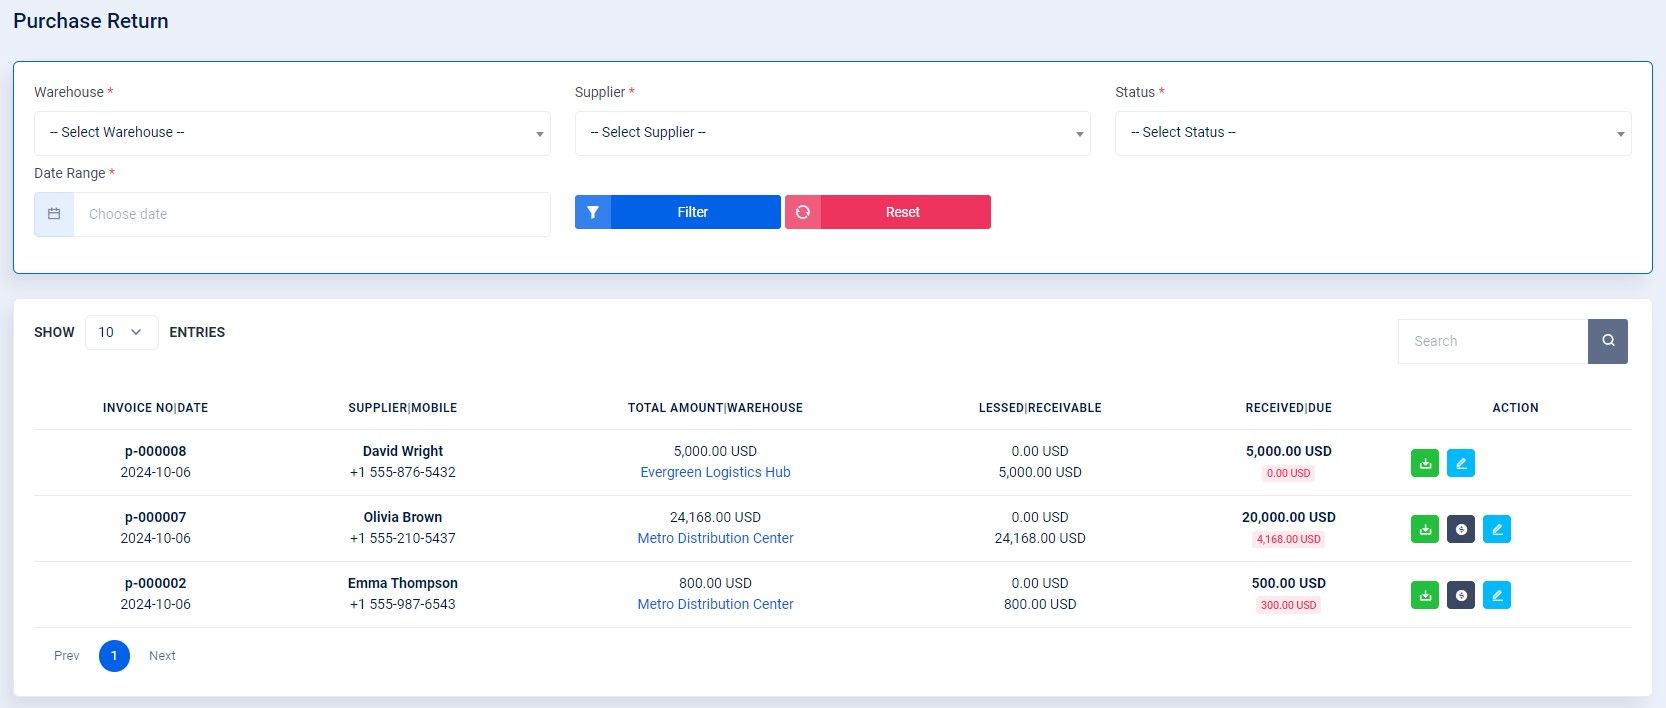This screenshot has width=1666, height=708.
Task: Download invoice p-000008 with green icon
Action: [x=1424, y=463]
